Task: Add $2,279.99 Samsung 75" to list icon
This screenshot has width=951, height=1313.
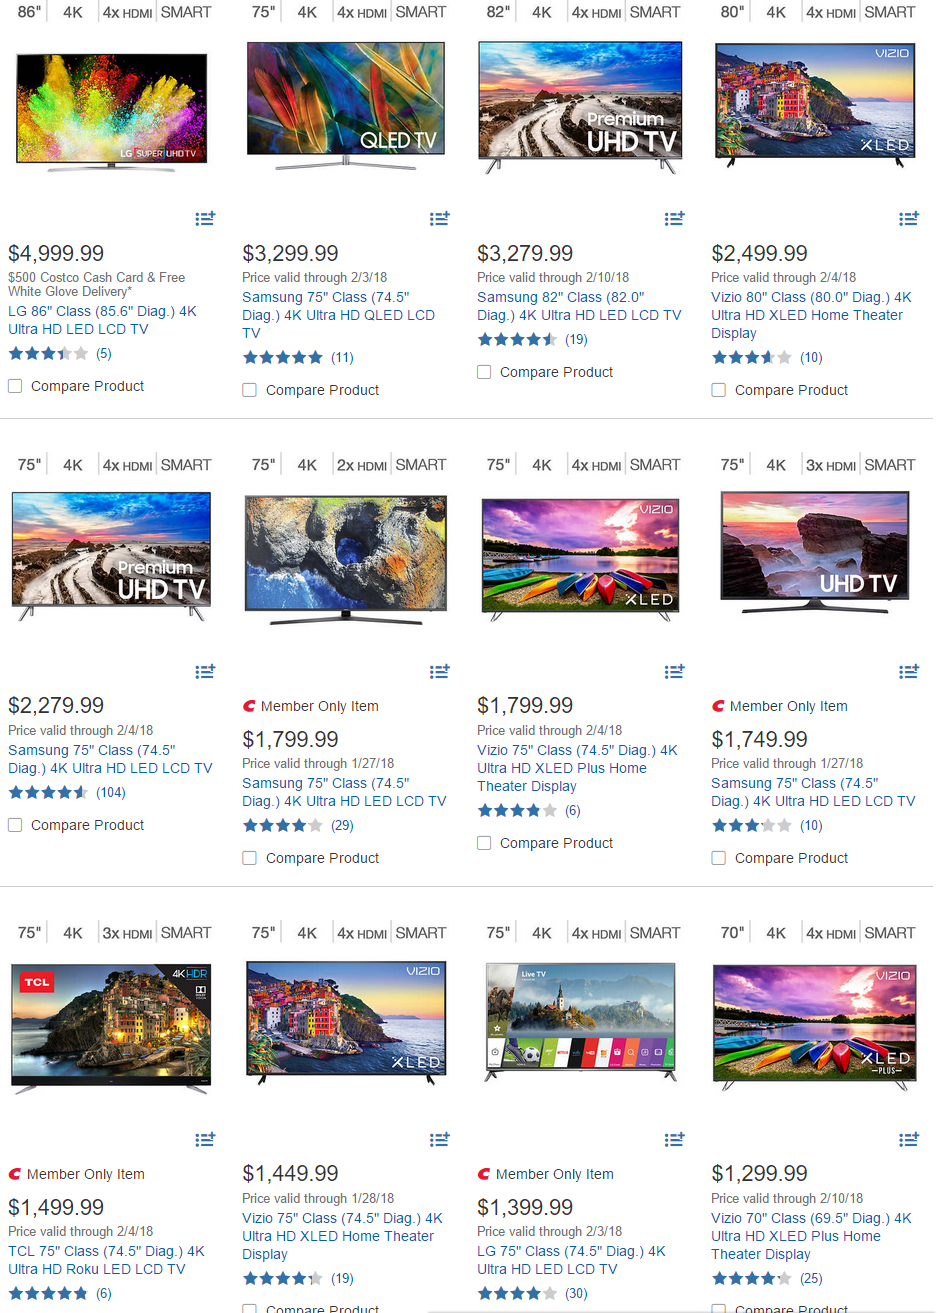Action: (205, 671)
